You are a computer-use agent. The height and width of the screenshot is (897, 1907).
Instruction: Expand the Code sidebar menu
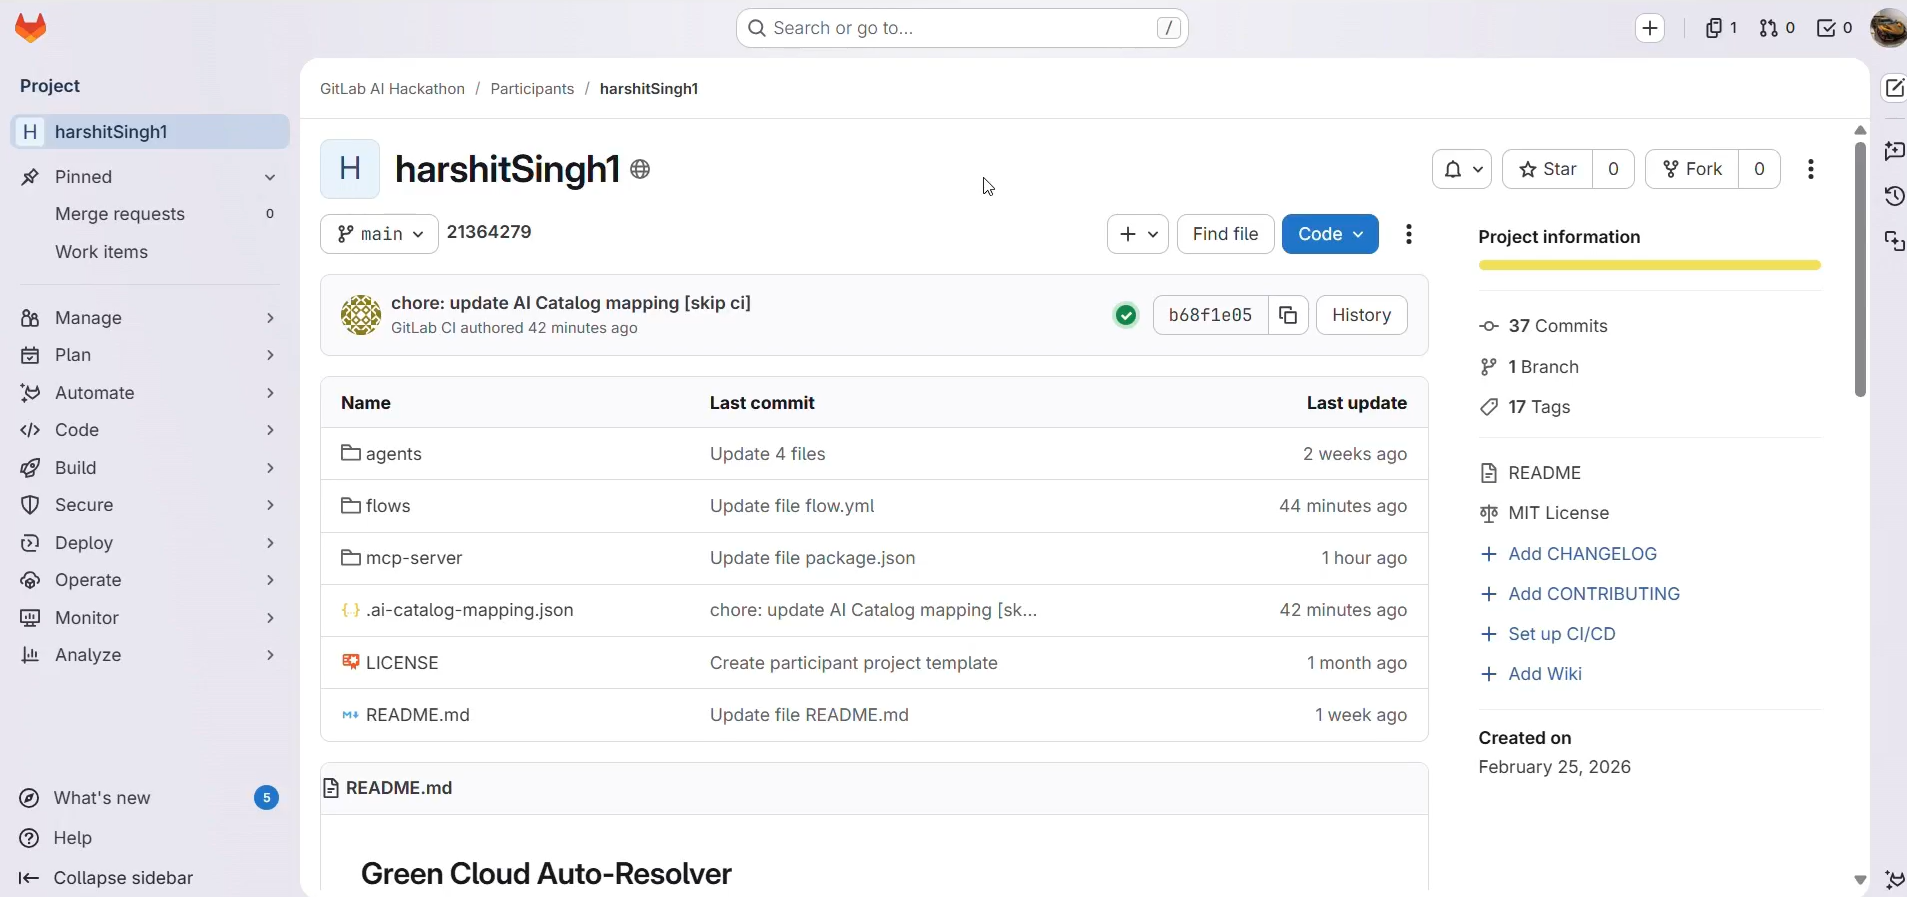150,430
